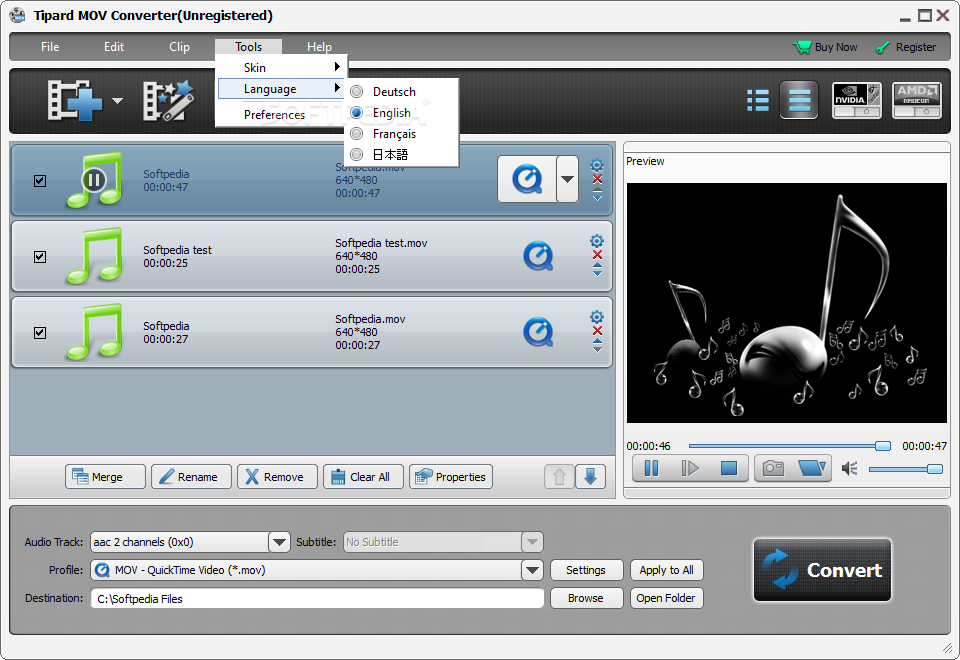Click the Register link

point(906,47)
